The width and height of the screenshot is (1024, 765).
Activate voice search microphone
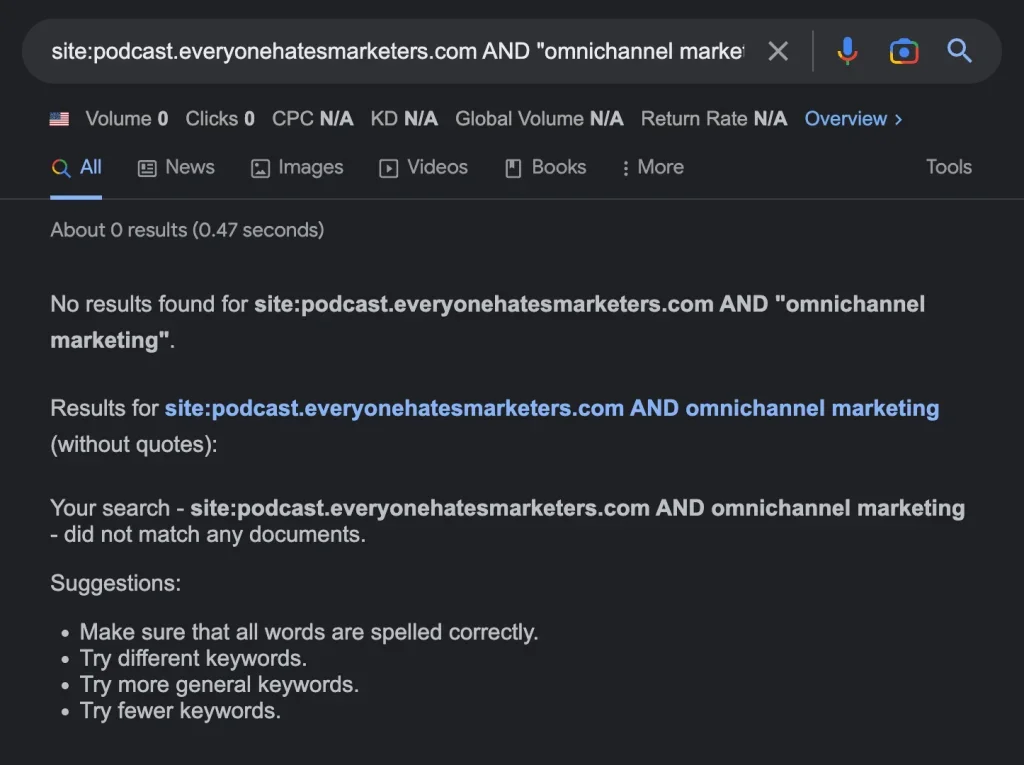click(x=847, y=51)
